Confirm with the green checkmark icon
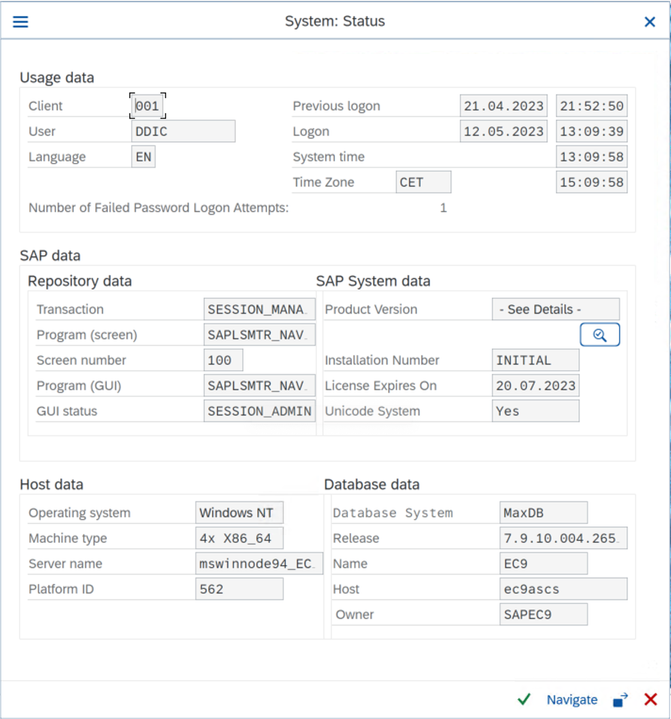 click(x=524, y=699)
